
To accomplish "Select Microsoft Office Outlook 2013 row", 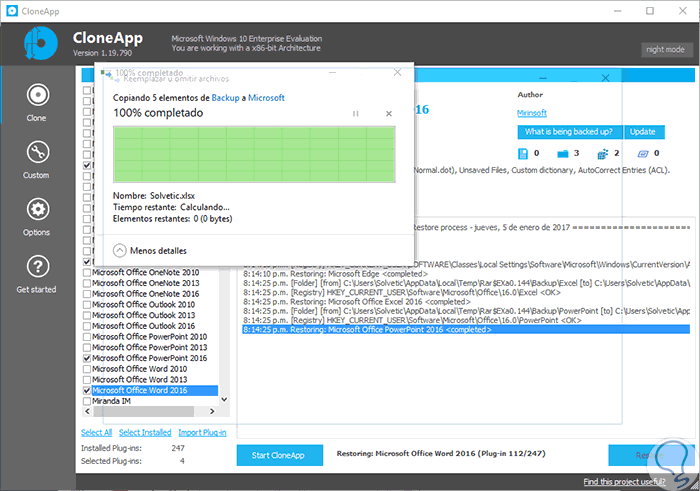I will tap(144, 315).
